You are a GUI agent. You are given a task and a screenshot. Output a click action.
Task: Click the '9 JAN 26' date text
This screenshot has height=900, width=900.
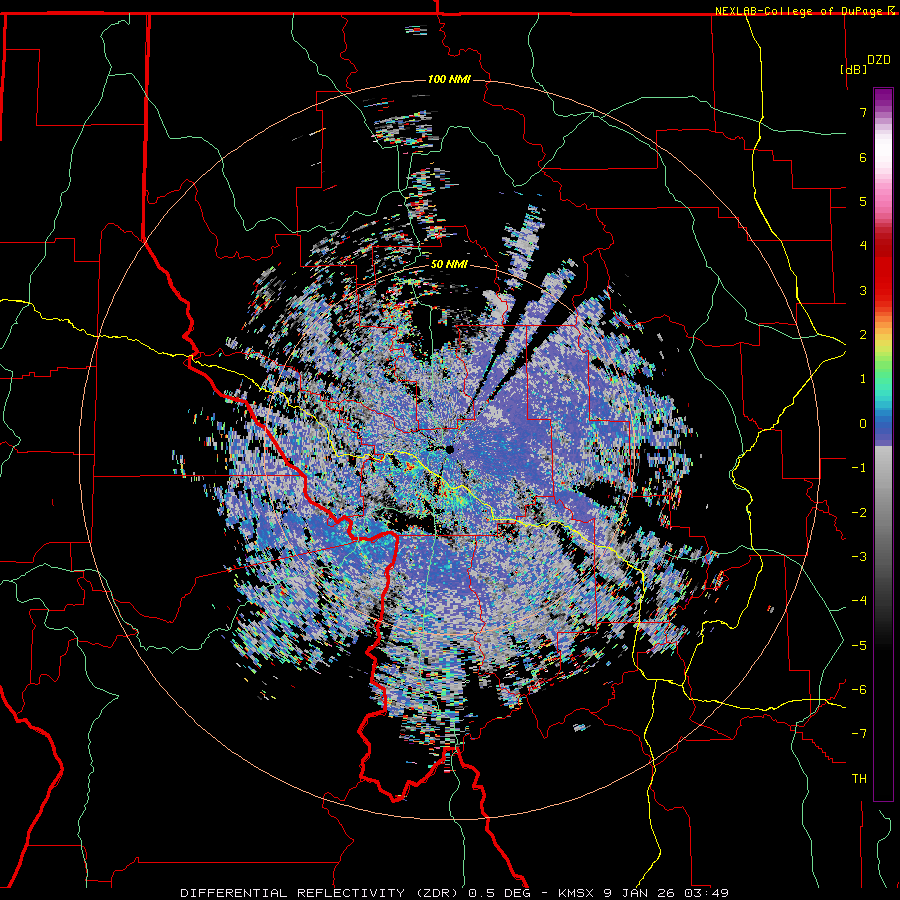point(640,893)
